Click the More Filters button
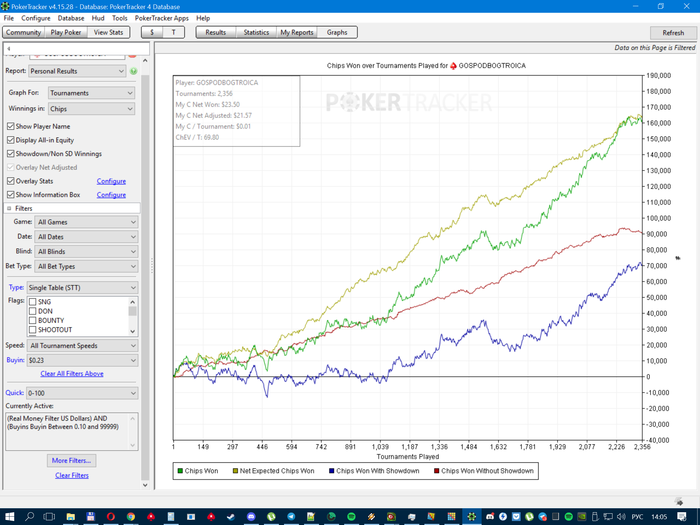This screenshot has height=525, width=700. click(71, 460)
